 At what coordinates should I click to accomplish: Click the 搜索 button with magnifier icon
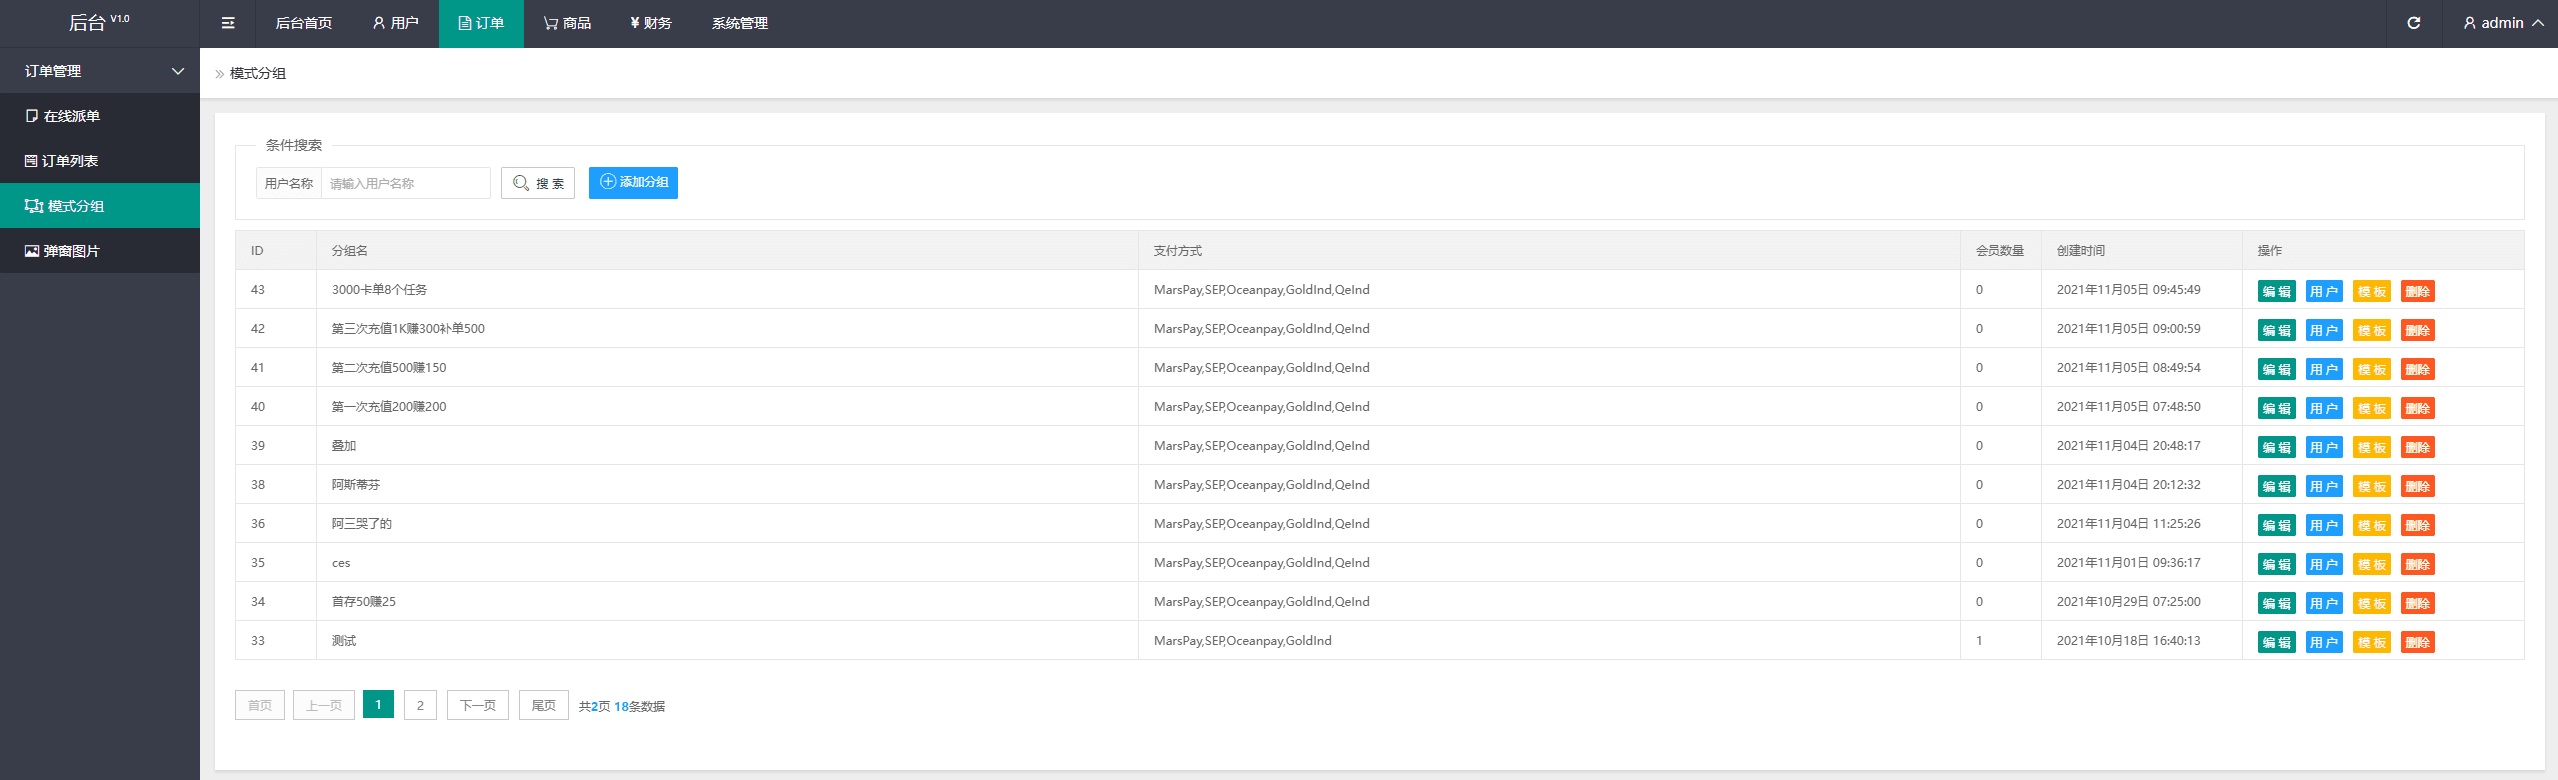[538, 183]
